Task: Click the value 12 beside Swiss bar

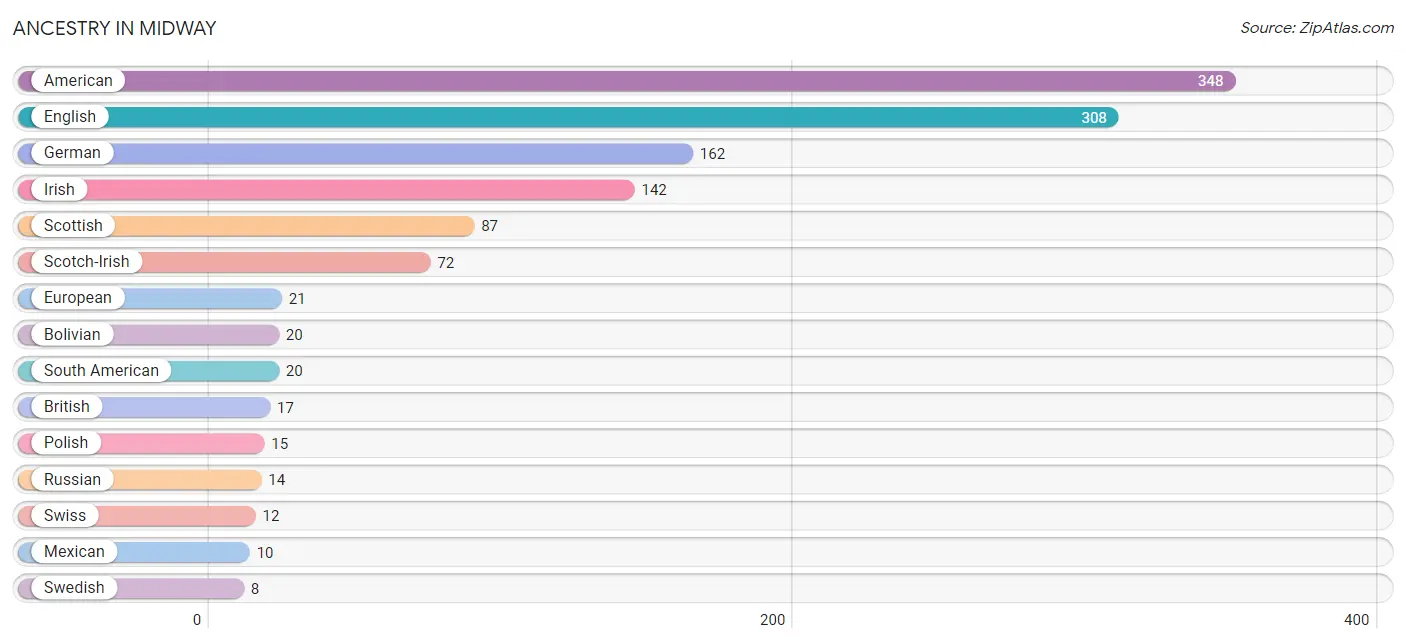Action: tap(271, 516)
